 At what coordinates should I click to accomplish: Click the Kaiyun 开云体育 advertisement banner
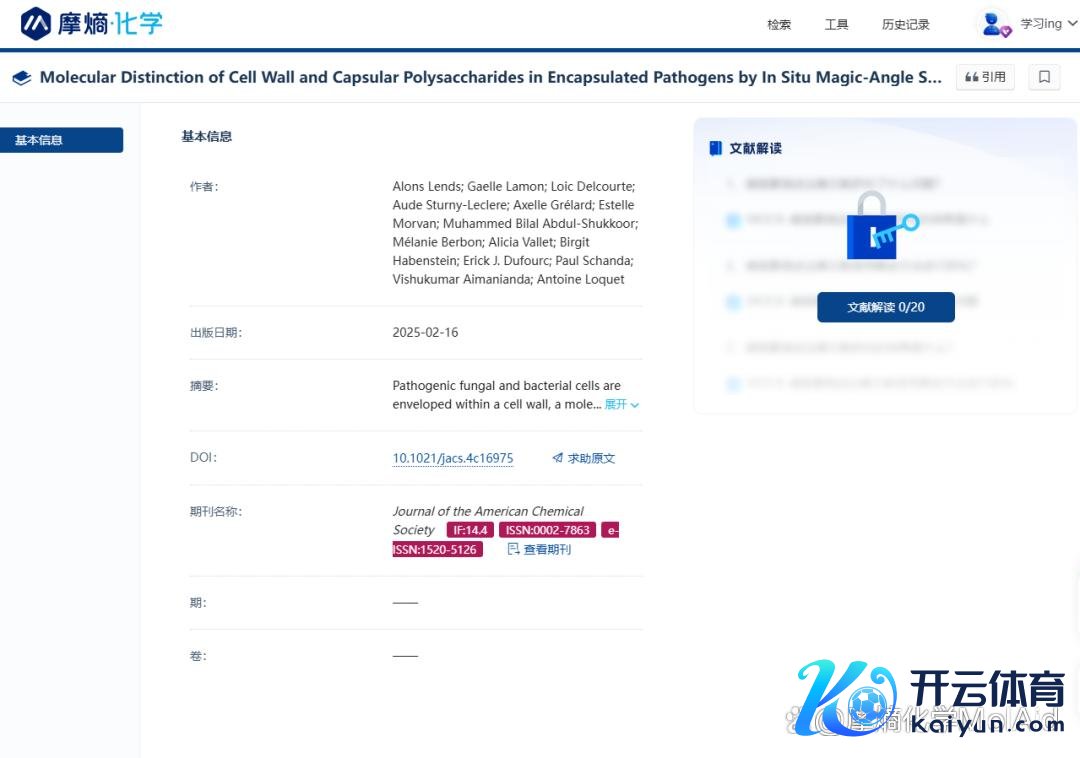(x=930, y=697)
